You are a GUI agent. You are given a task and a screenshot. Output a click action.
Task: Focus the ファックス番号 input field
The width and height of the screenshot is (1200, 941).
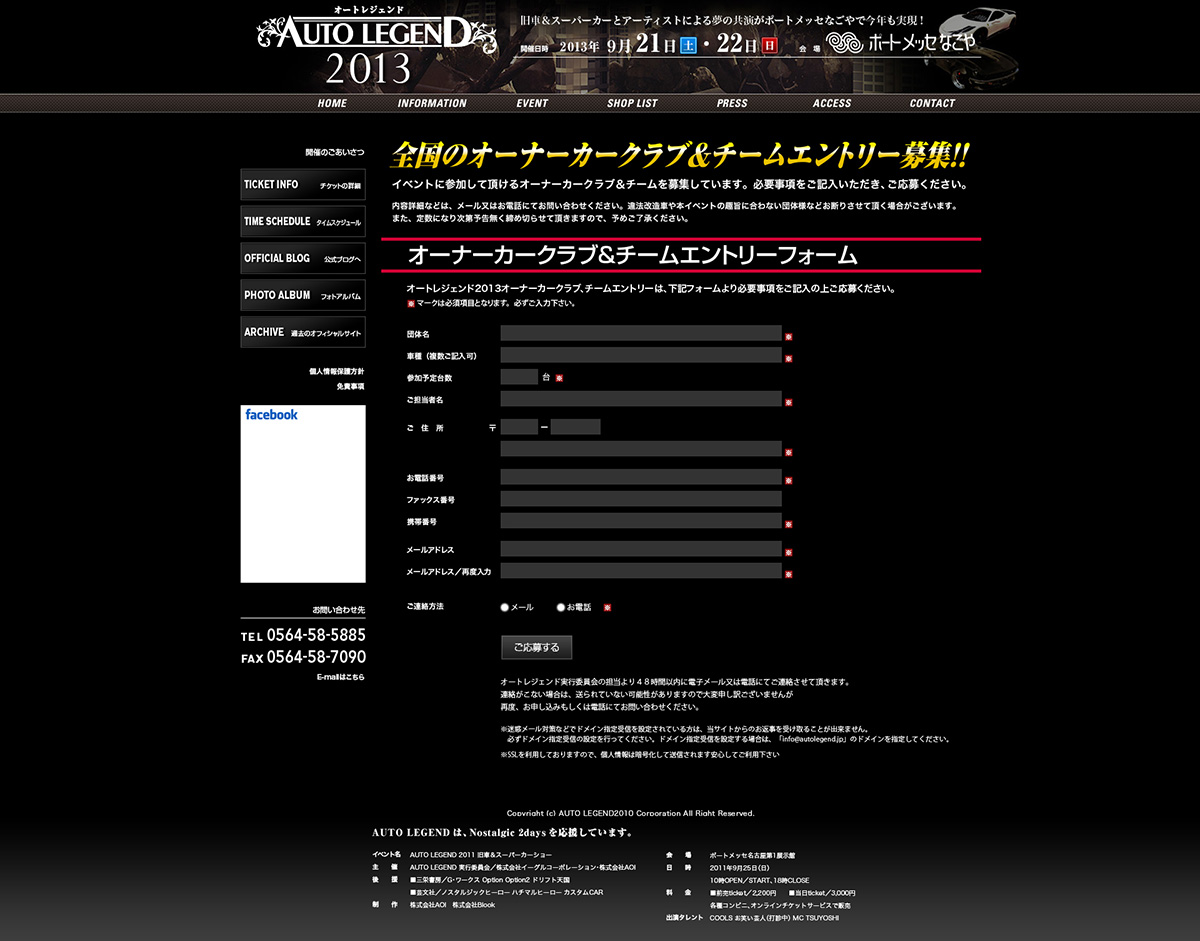tap(641, 499)
